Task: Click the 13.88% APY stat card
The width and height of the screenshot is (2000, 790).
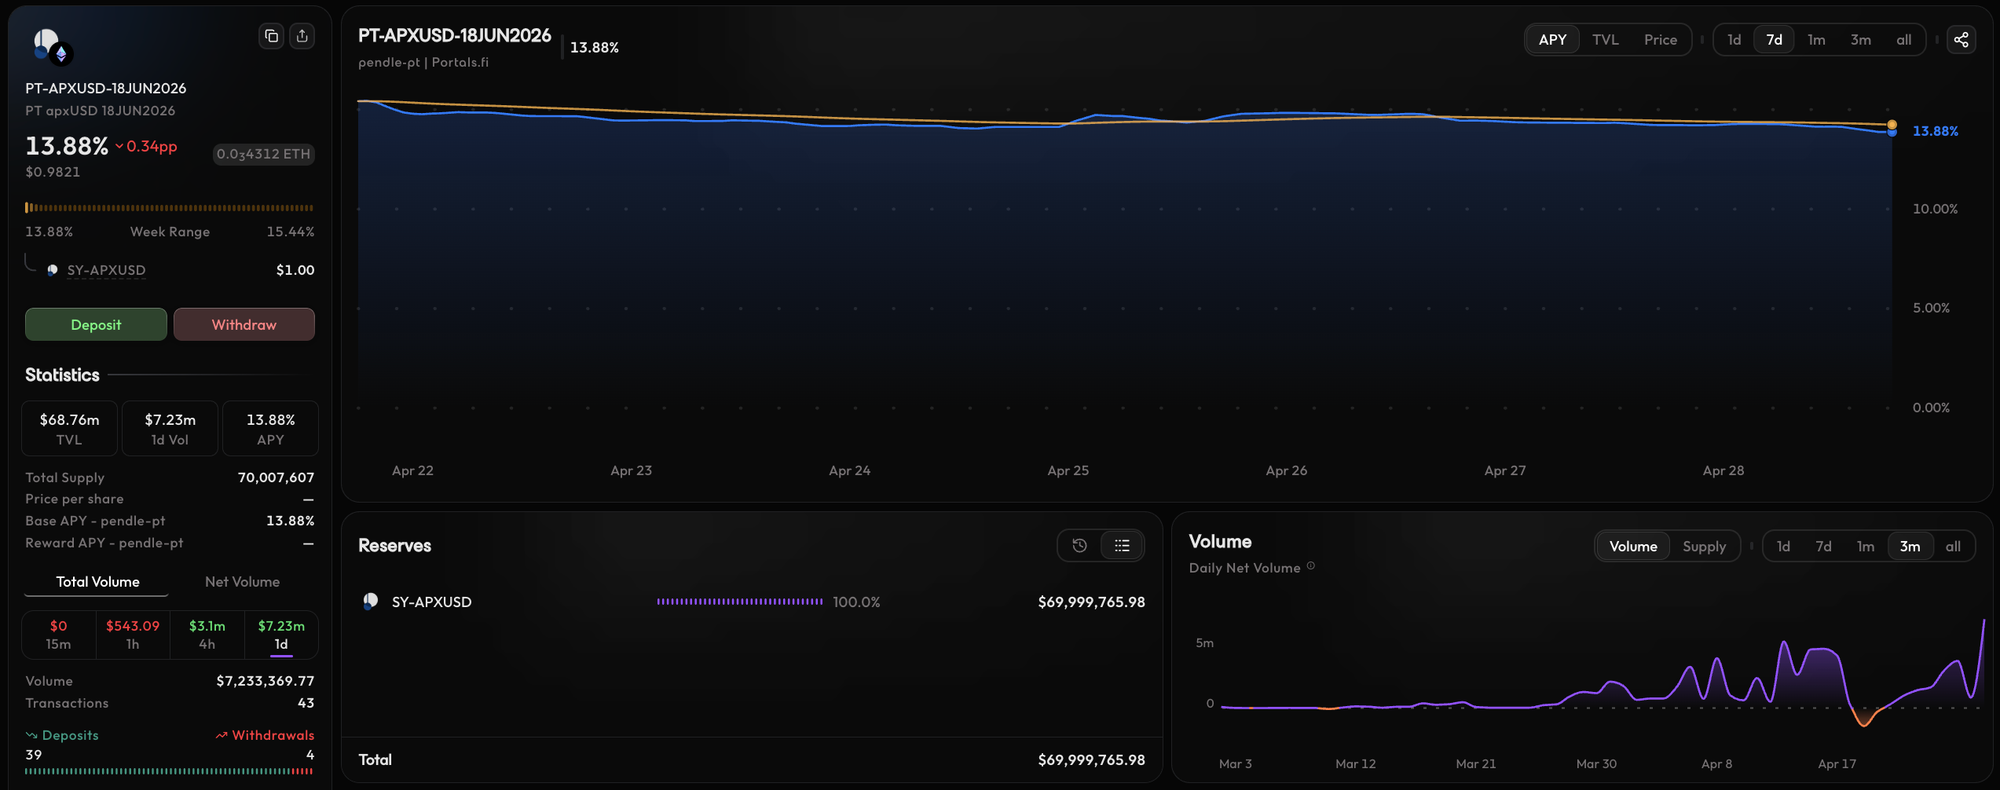Action: click(x=270, y=428)
